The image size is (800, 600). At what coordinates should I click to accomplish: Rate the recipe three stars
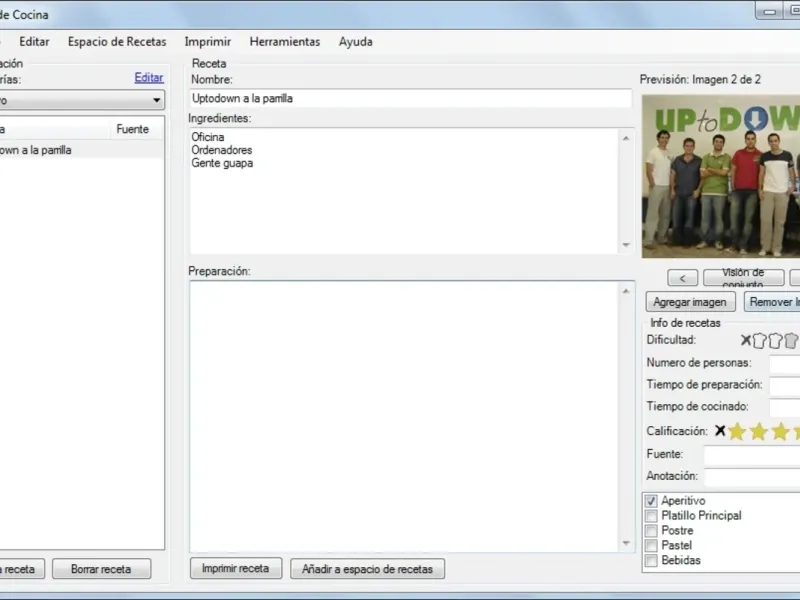click(781, 432)
